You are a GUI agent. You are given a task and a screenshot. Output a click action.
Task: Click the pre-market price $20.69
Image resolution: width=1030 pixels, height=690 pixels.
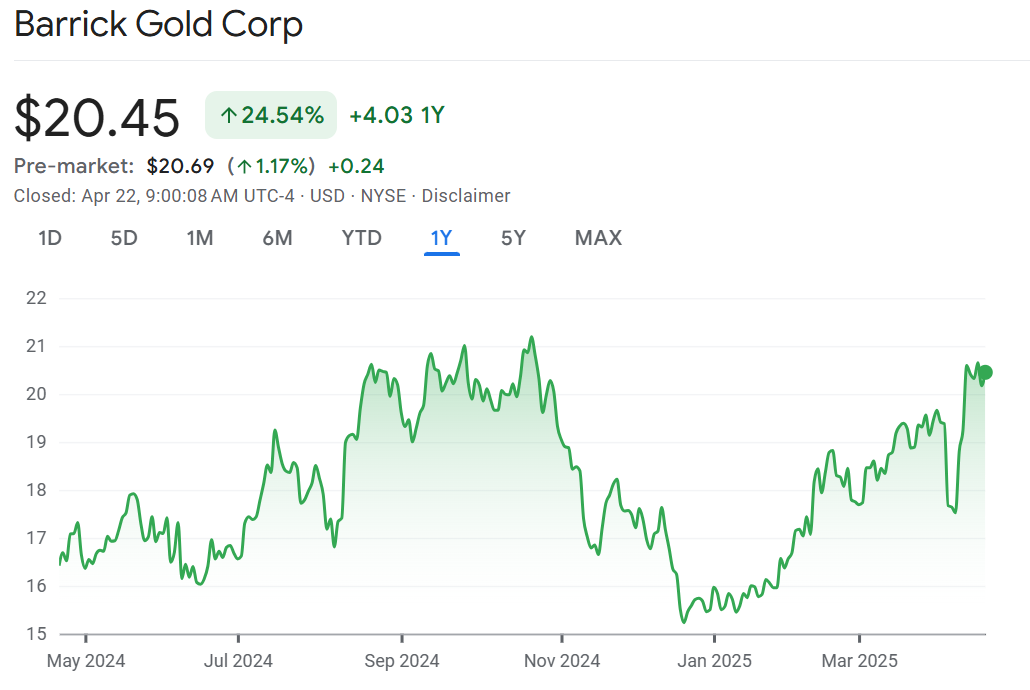180,166
